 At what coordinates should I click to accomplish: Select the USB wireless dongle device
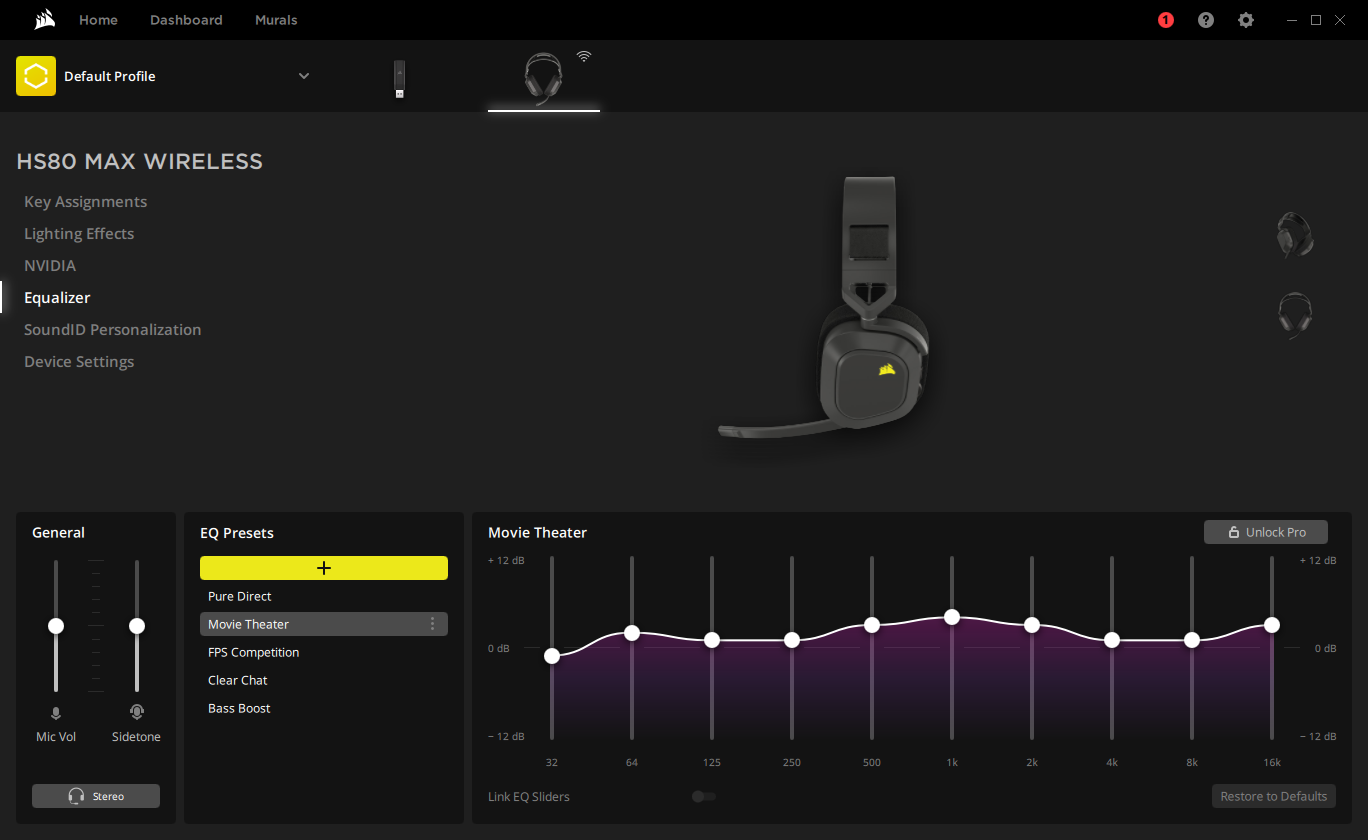tap(399, 80)
